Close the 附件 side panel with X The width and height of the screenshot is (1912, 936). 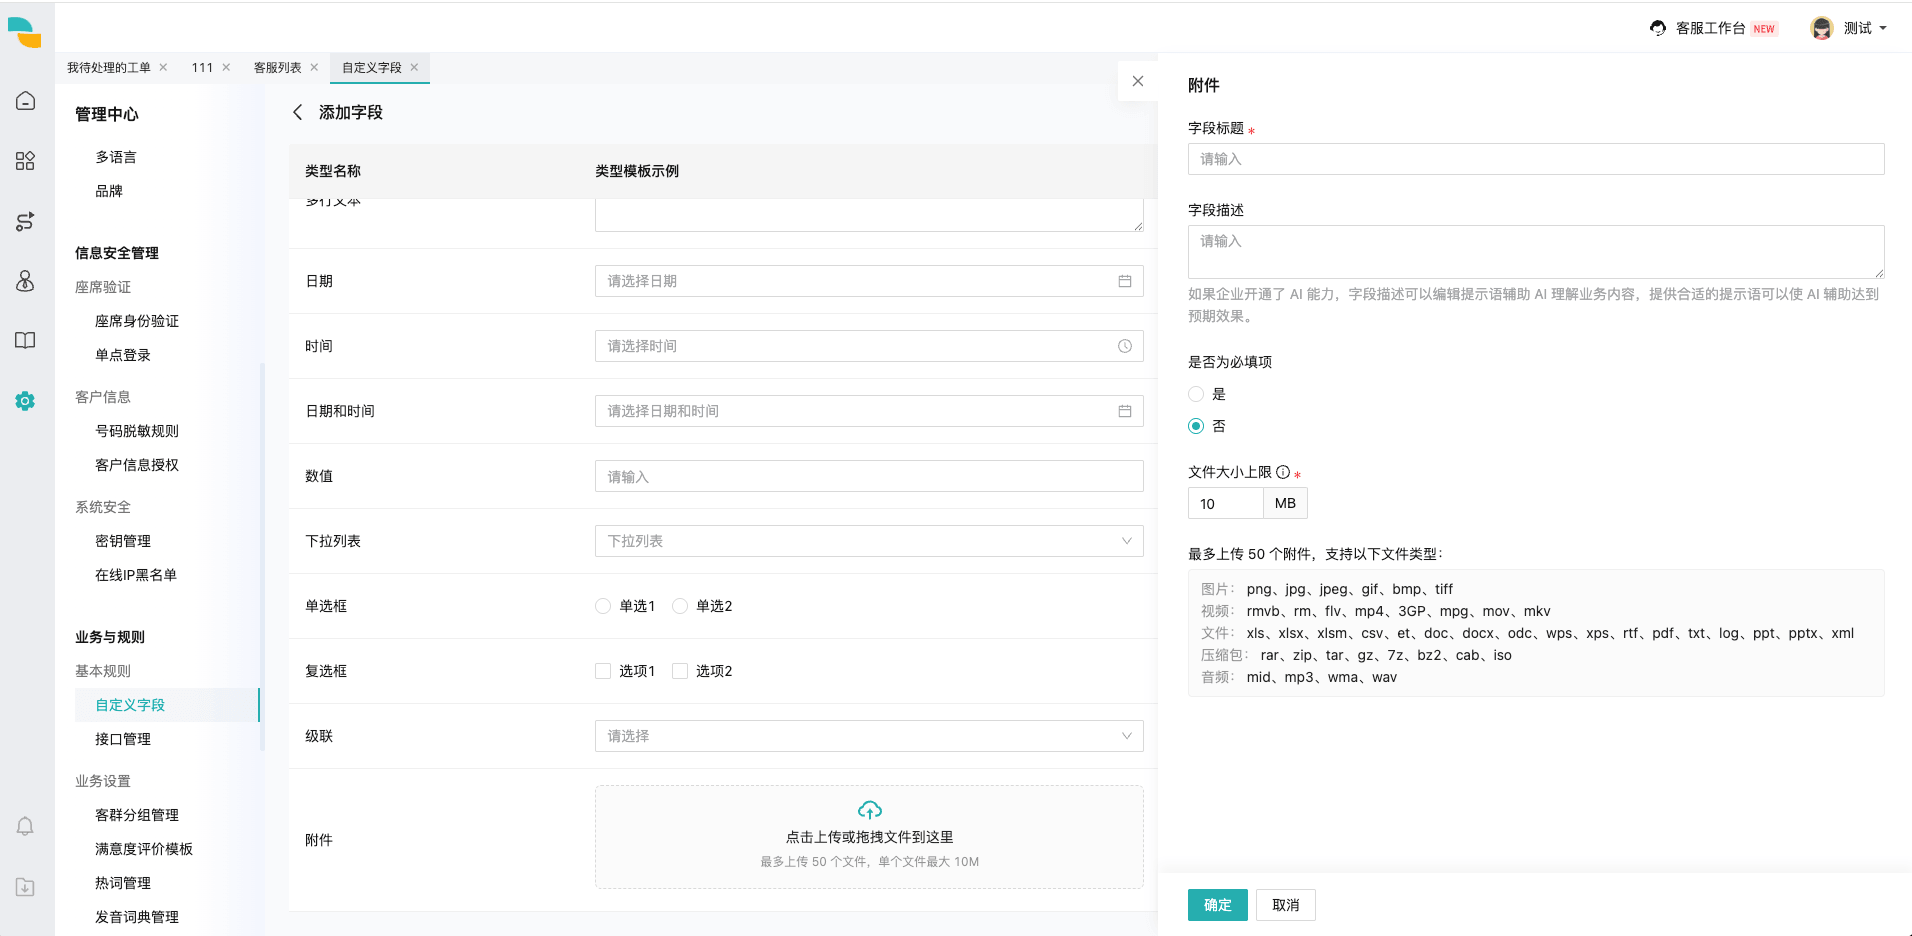click(1137, 81)
